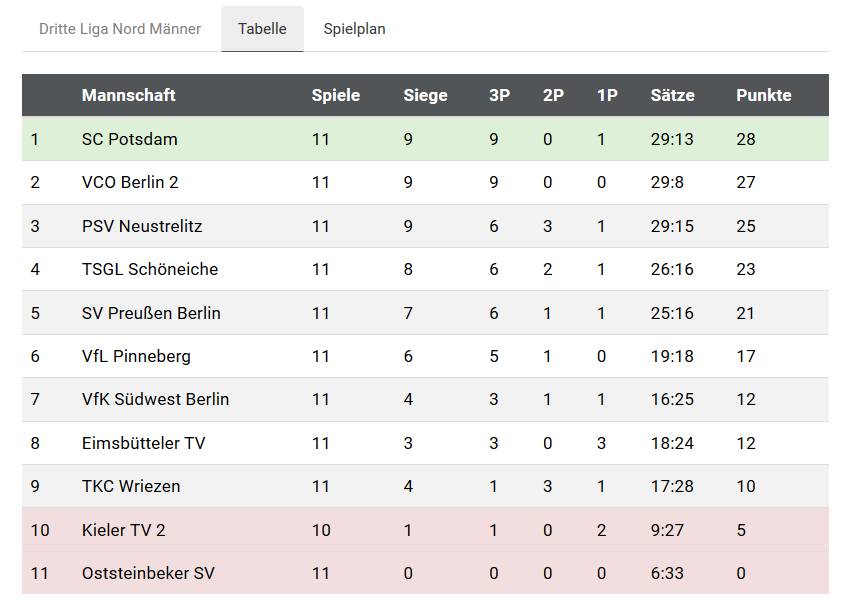Sort by the Siege column header
This screenshot has height=603, width=845.
tap(425, 95)
